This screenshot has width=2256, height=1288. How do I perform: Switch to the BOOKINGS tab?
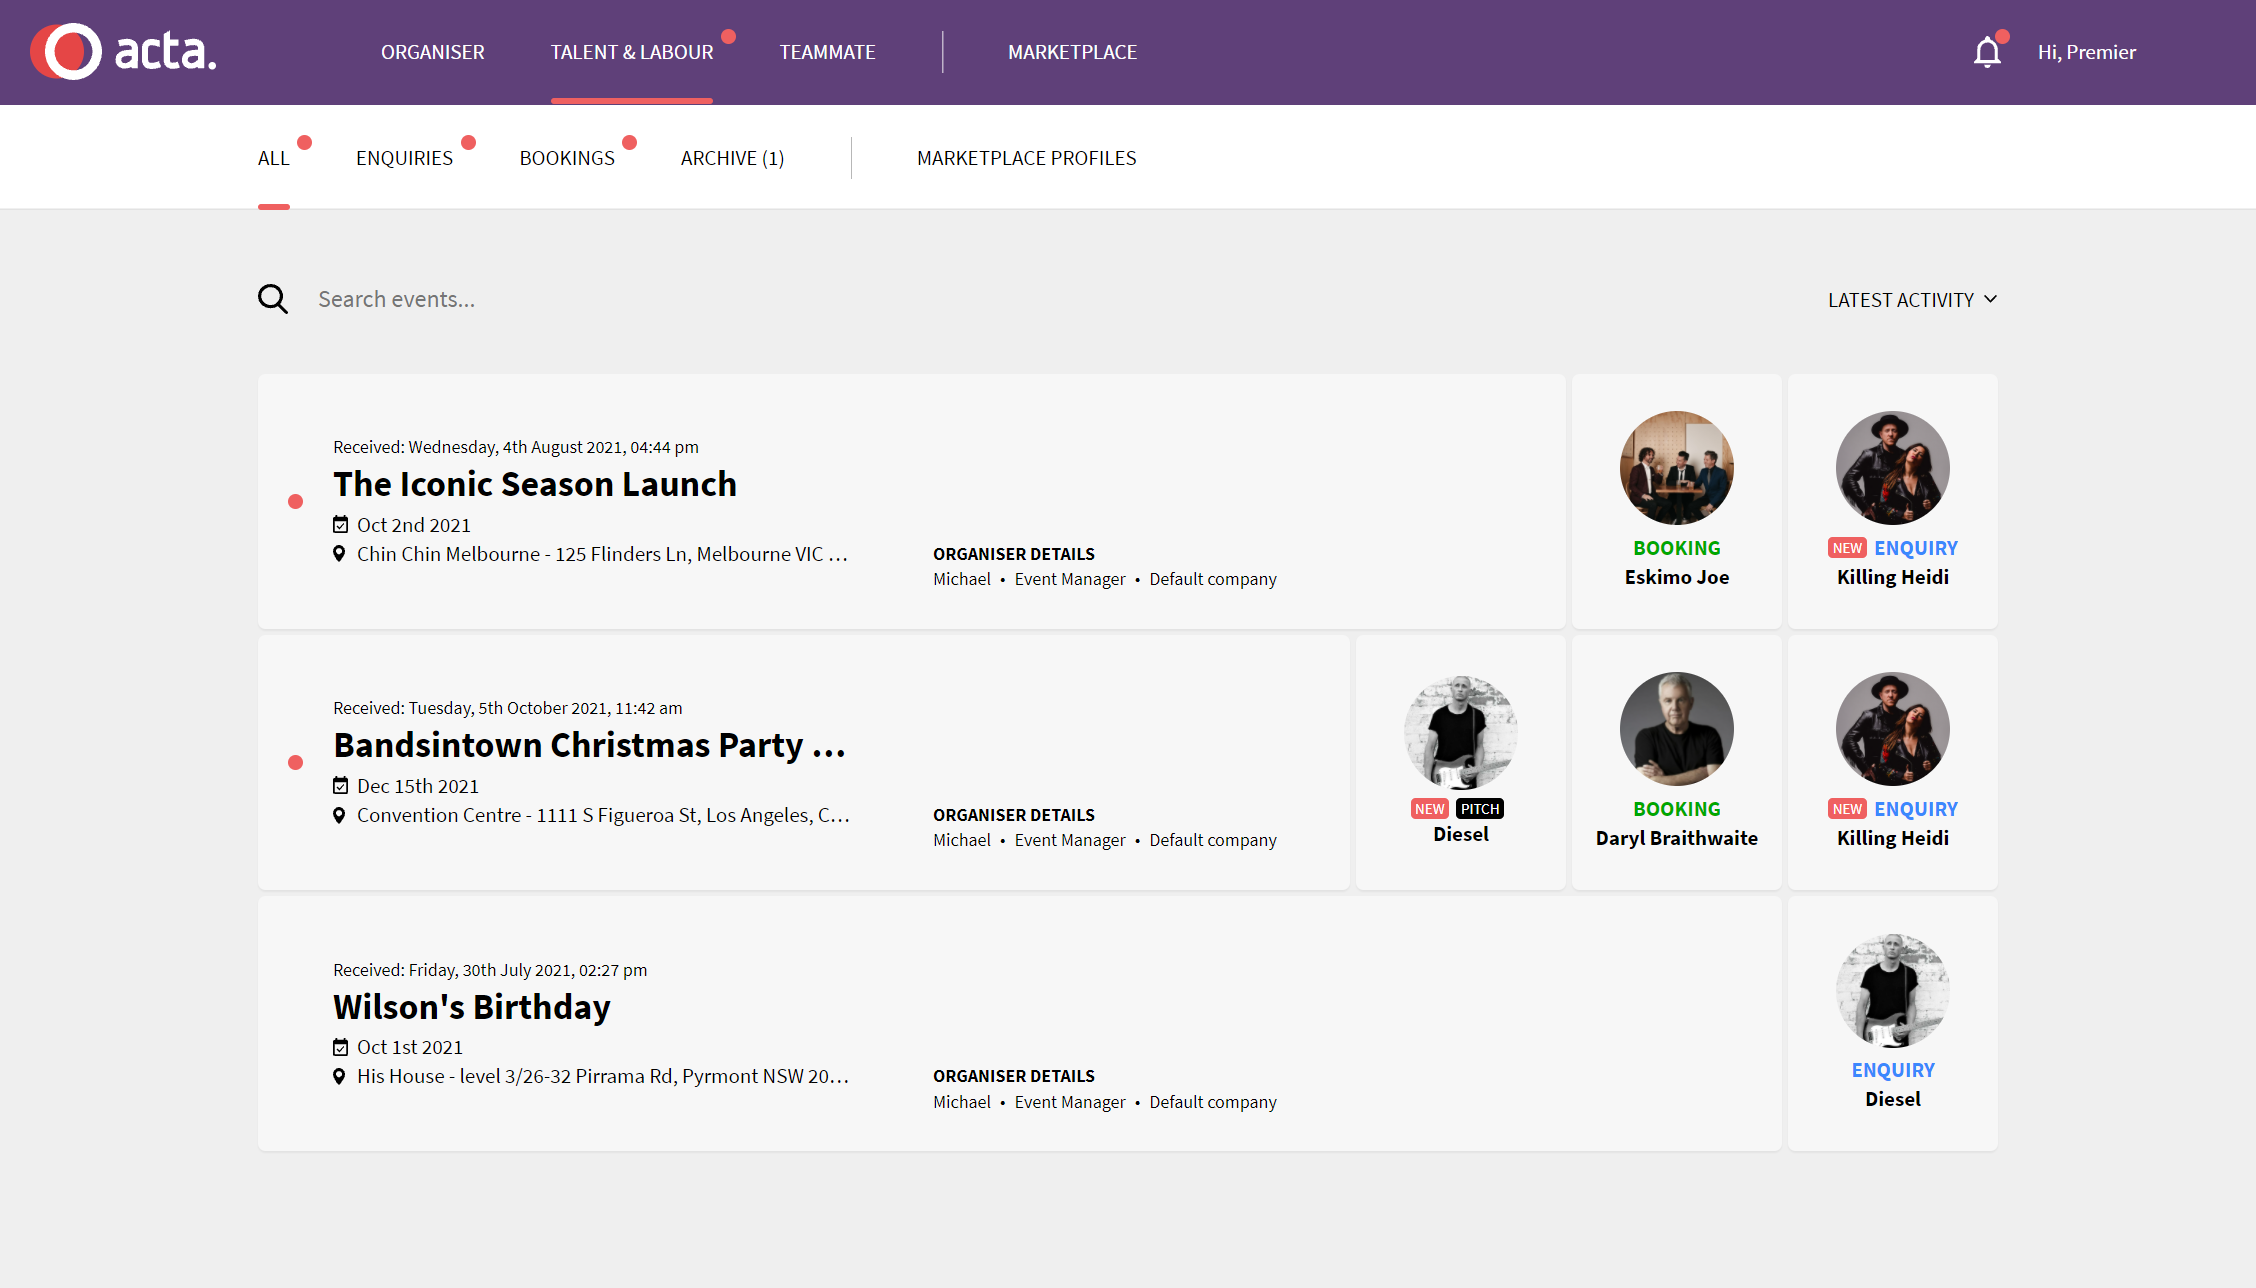pos(567,158)
